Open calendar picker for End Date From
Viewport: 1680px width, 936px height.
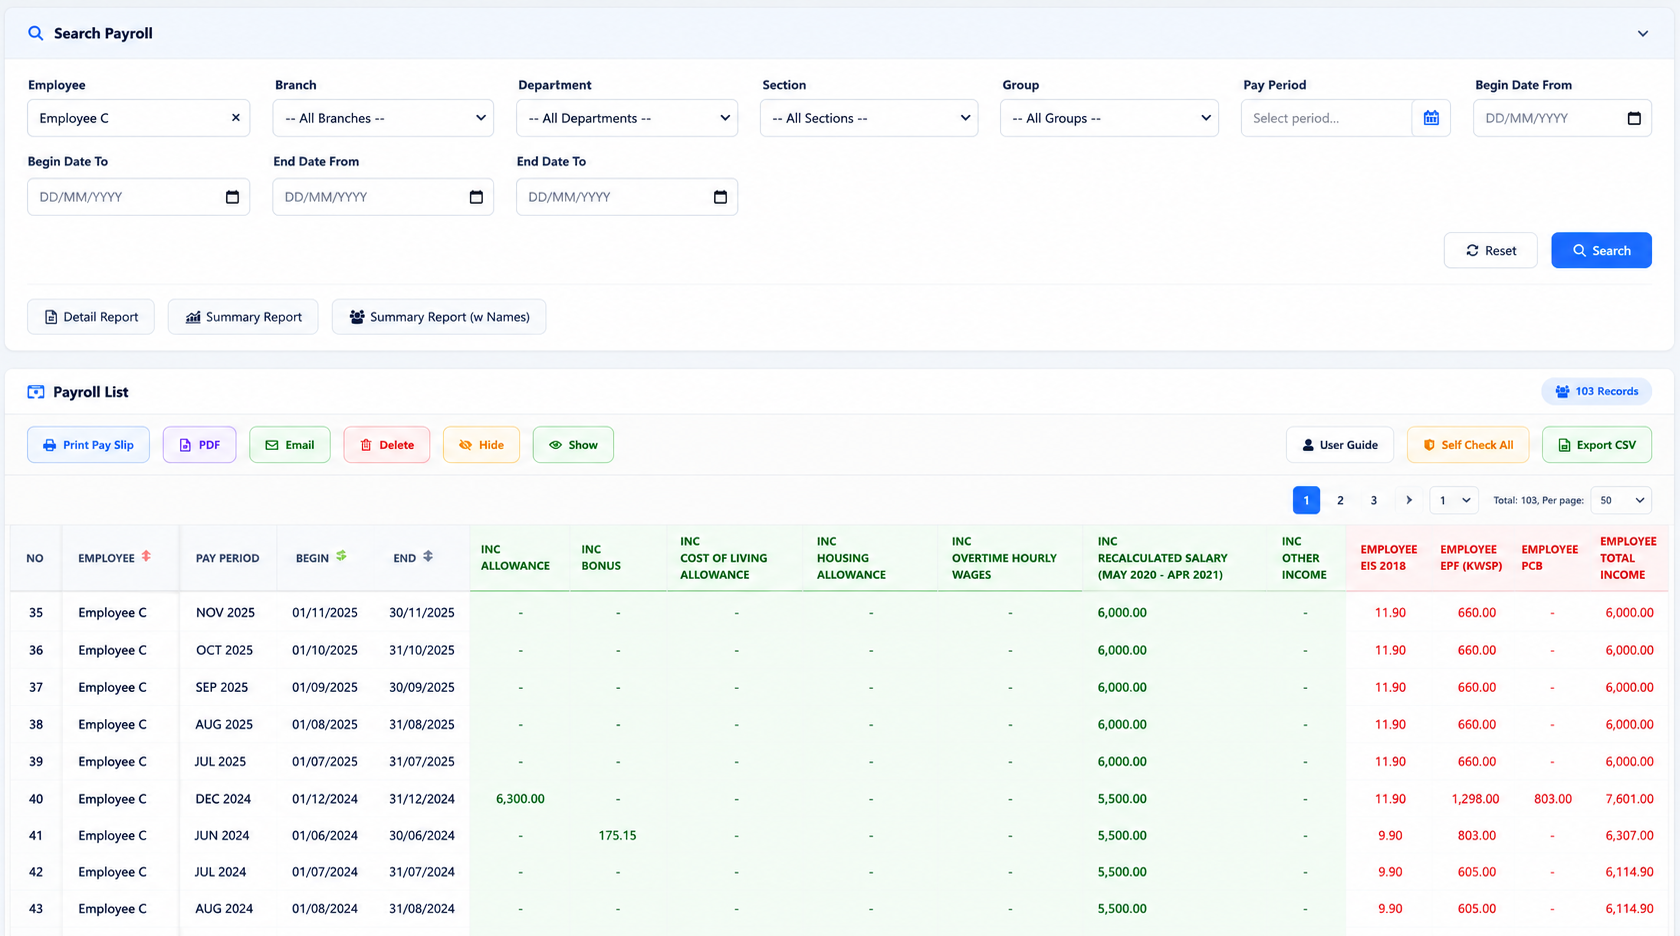coord(476,197)
